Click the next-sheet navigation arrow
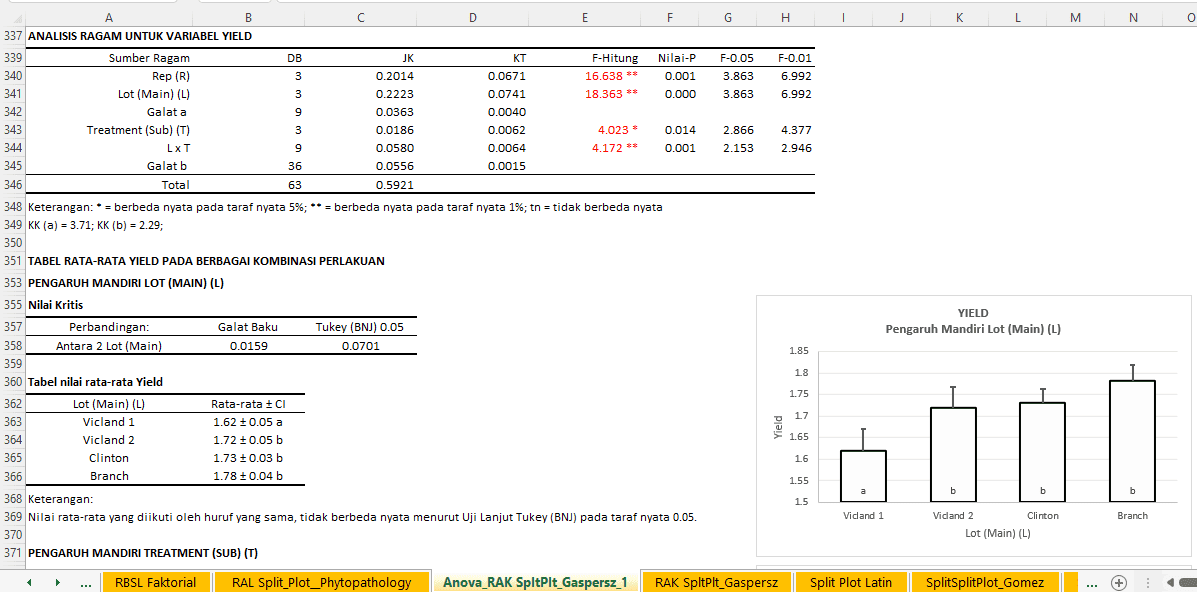Screen dimensions: 1197x592 click(x=58, y=582)
